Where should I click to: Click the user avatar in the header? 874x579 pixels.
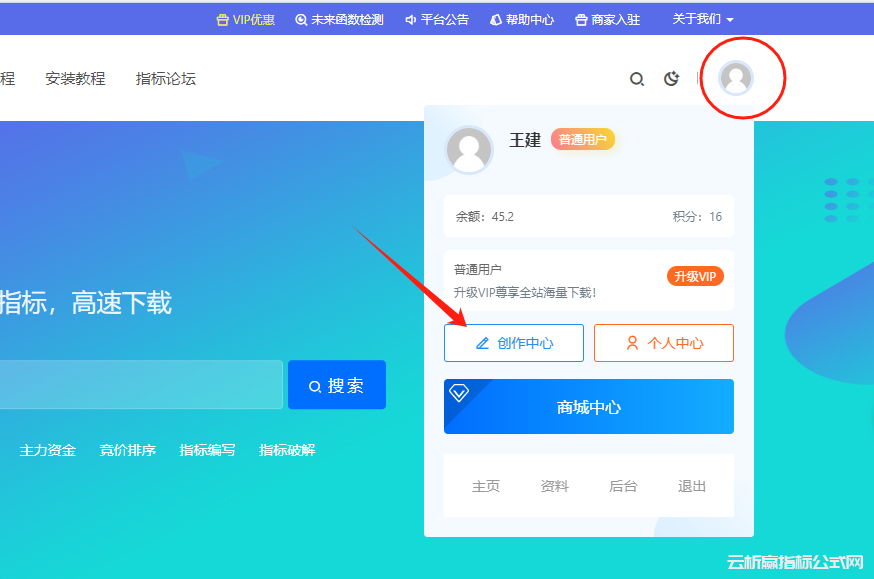pyautogui.click(x=736, y=78)
